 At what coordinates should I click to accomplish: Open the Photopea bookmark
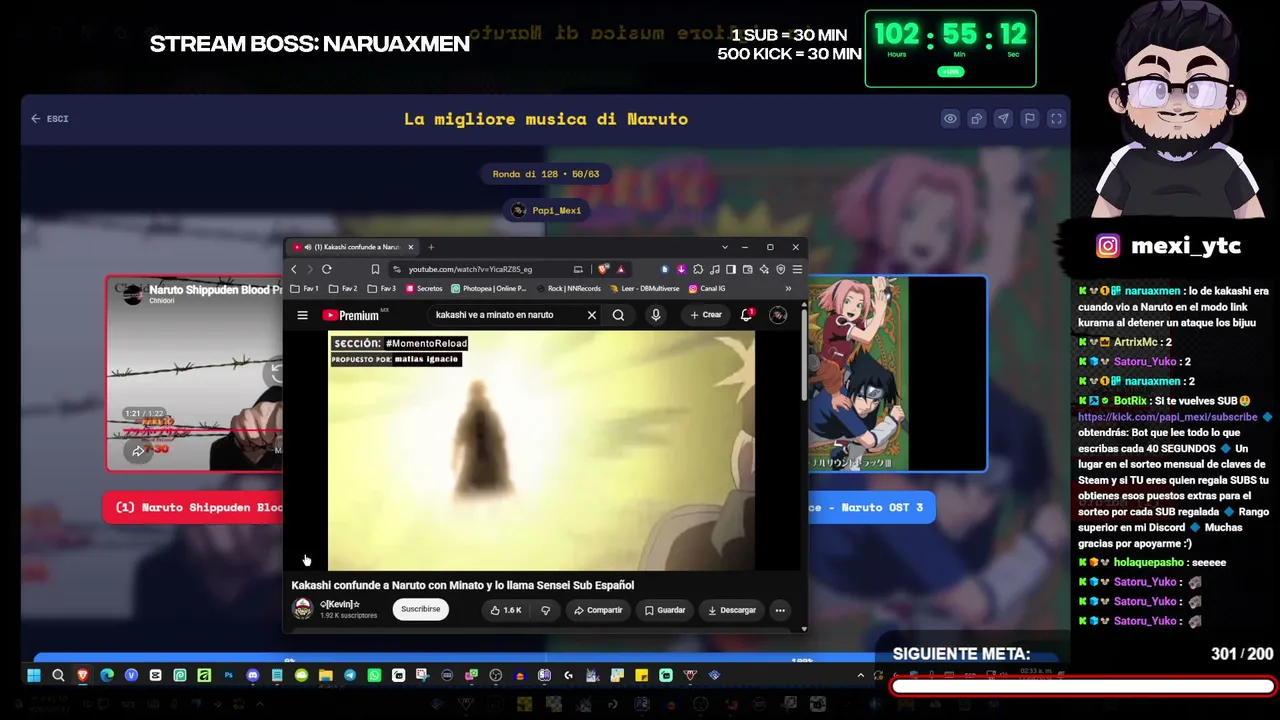tap(488, 289)
